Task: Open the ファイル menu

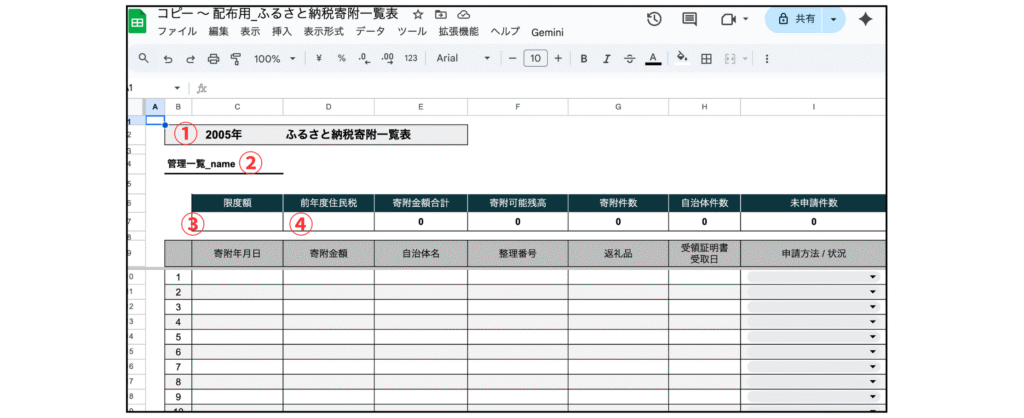Action: pos(177,32)
